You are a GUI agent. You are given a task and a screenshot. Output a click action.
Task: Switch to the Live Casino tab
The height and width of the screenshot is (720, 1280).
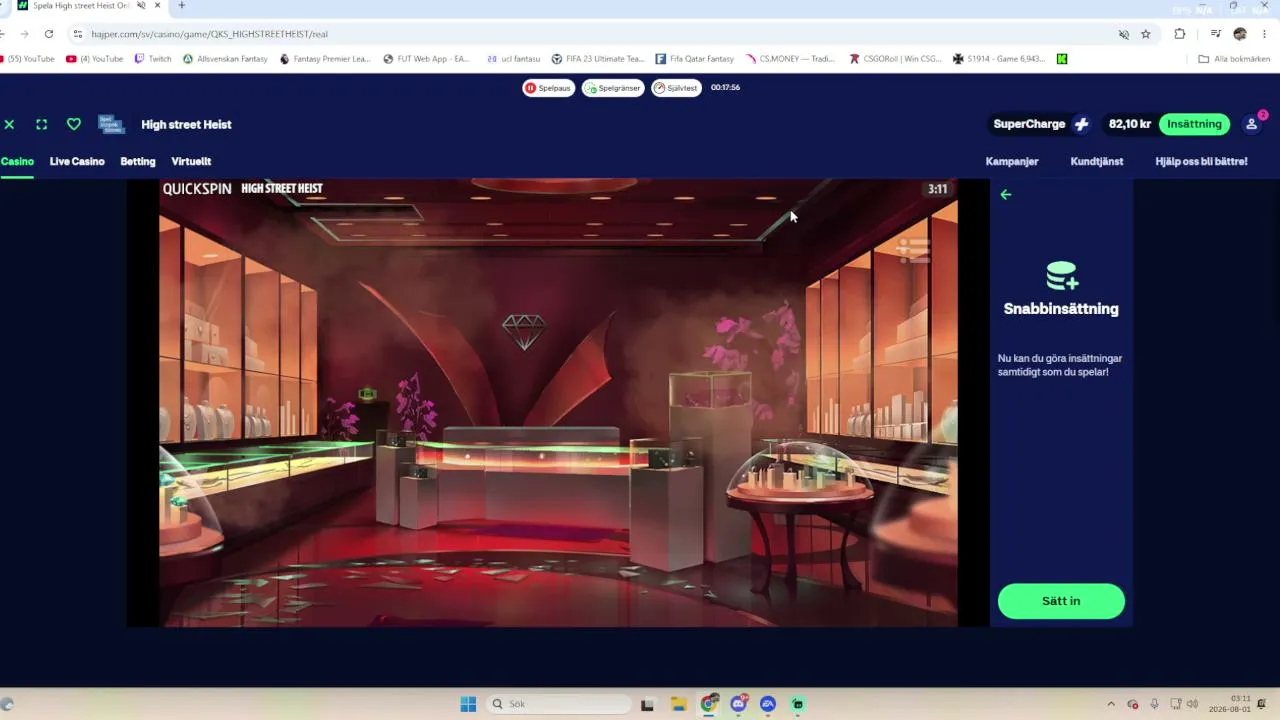pyautogui.click(x=77, y=161)
